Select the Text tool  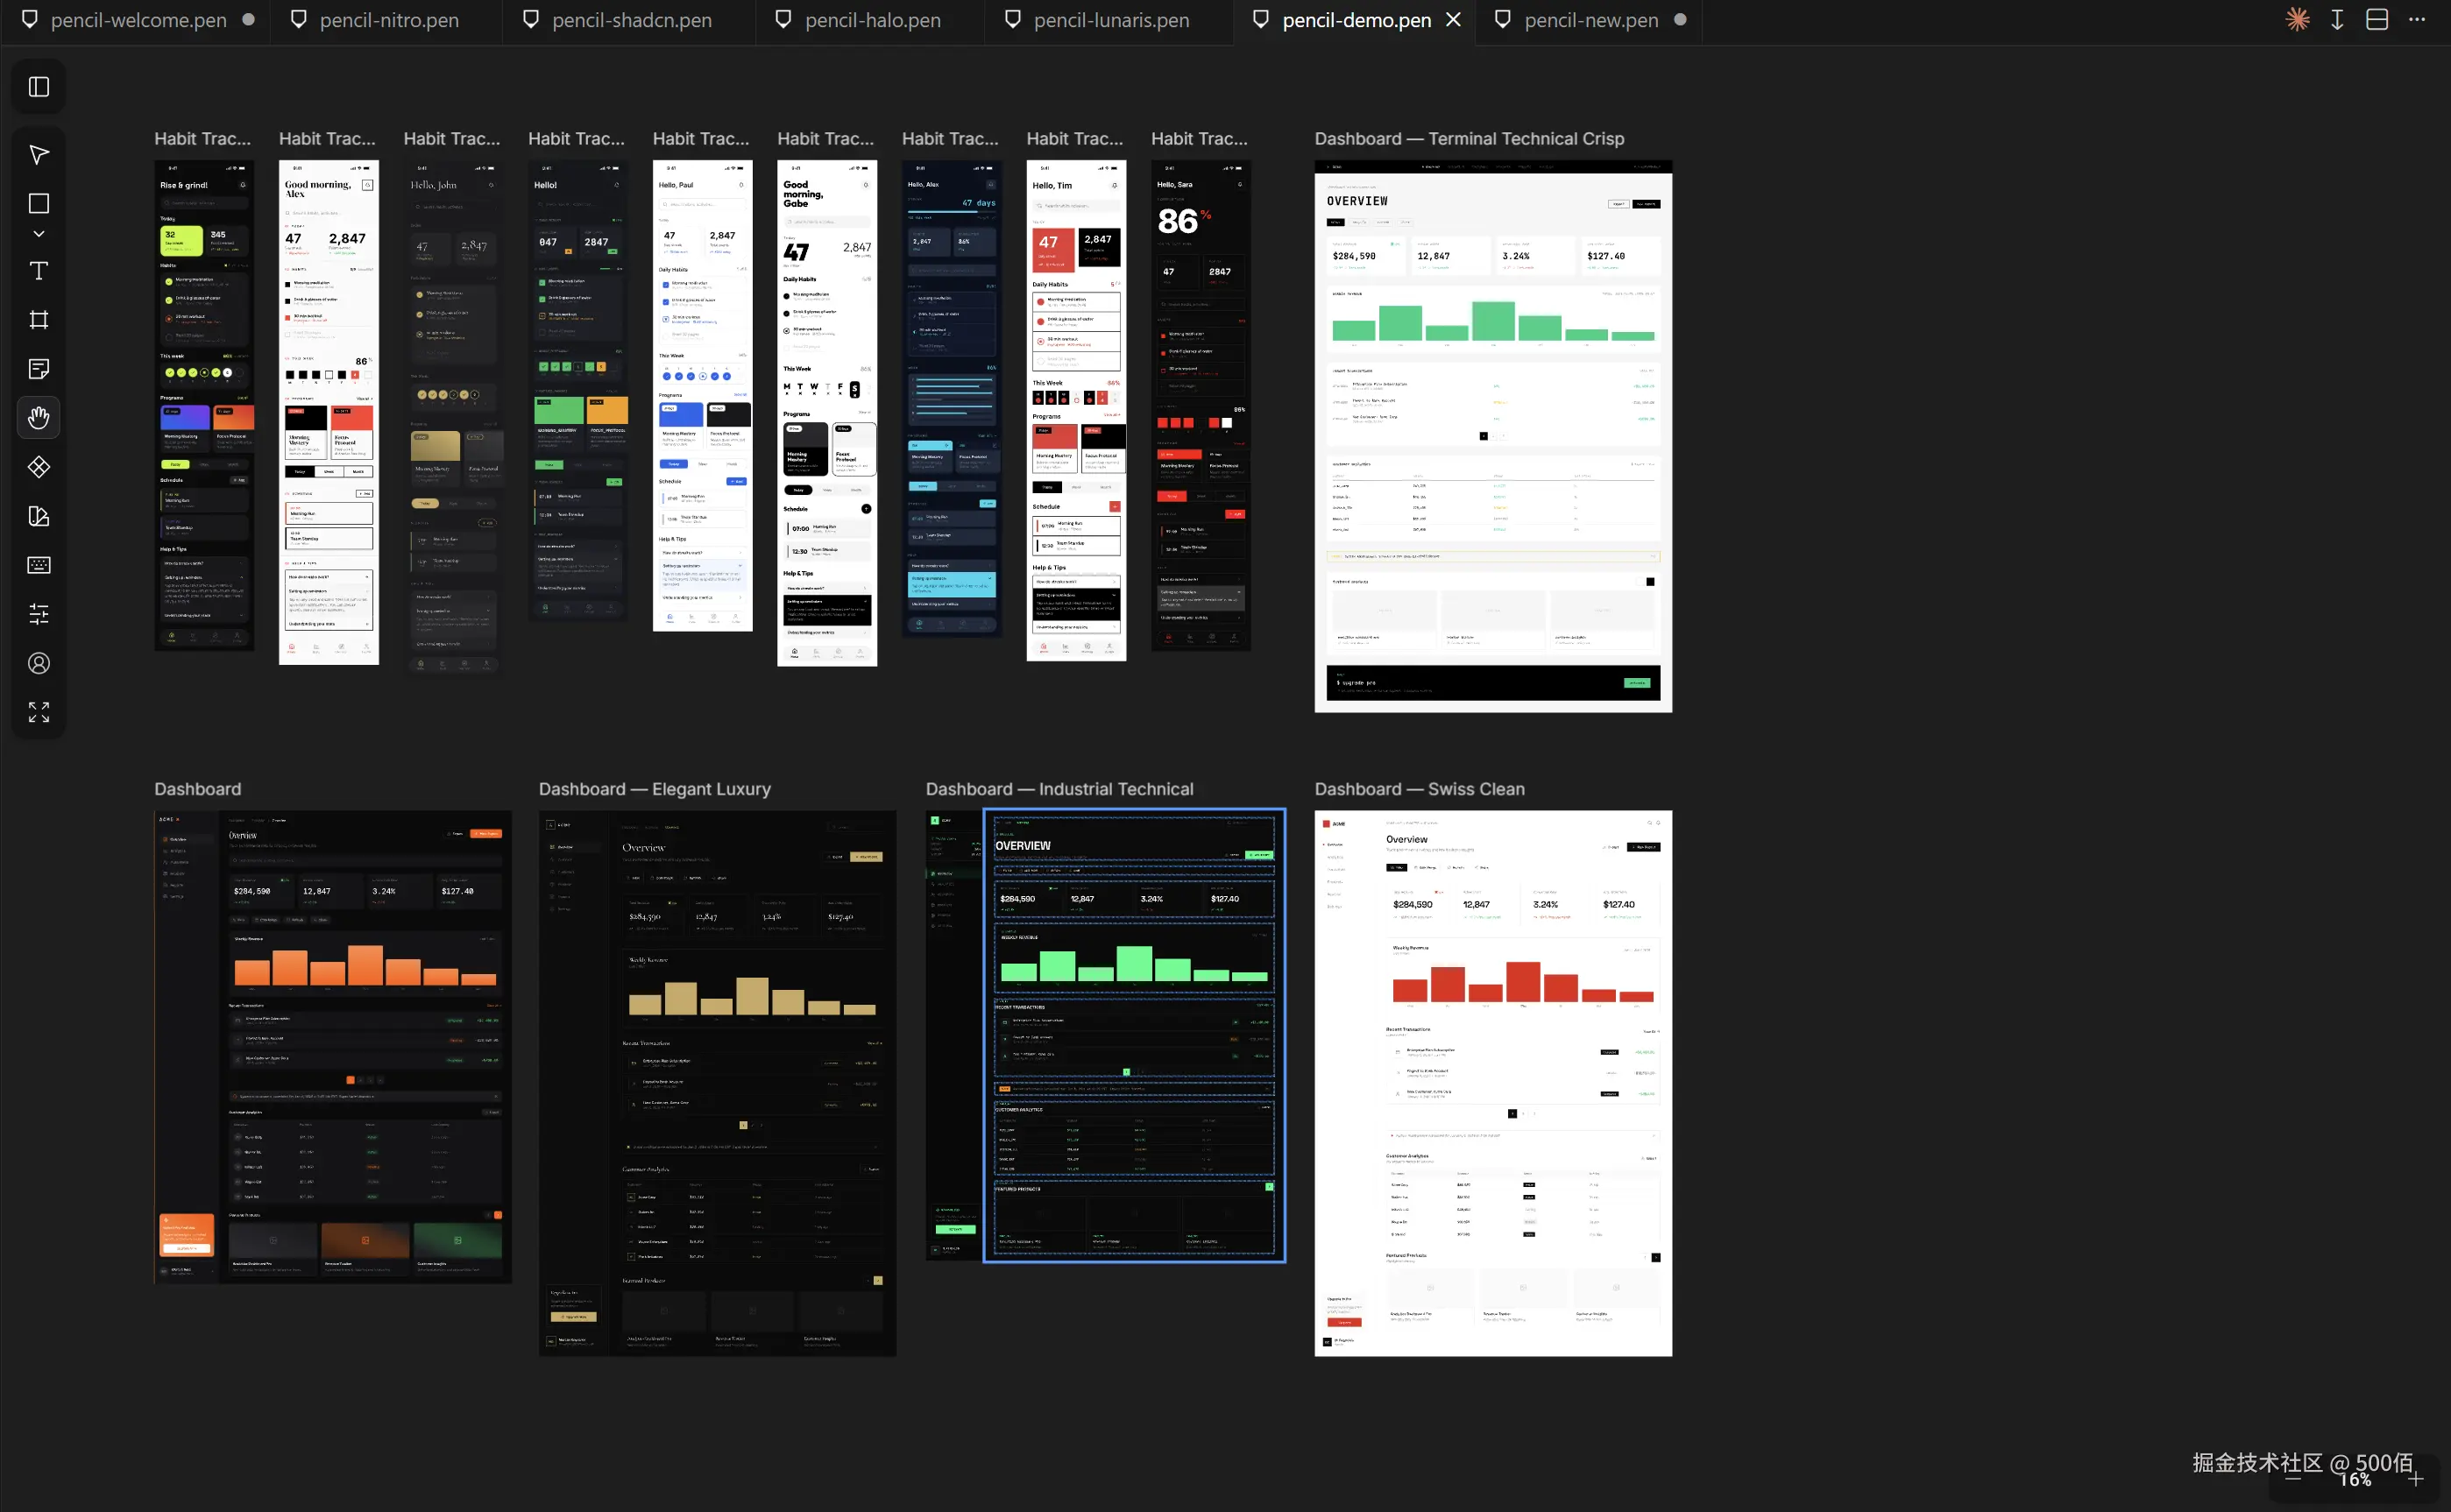tap(39, 271)
